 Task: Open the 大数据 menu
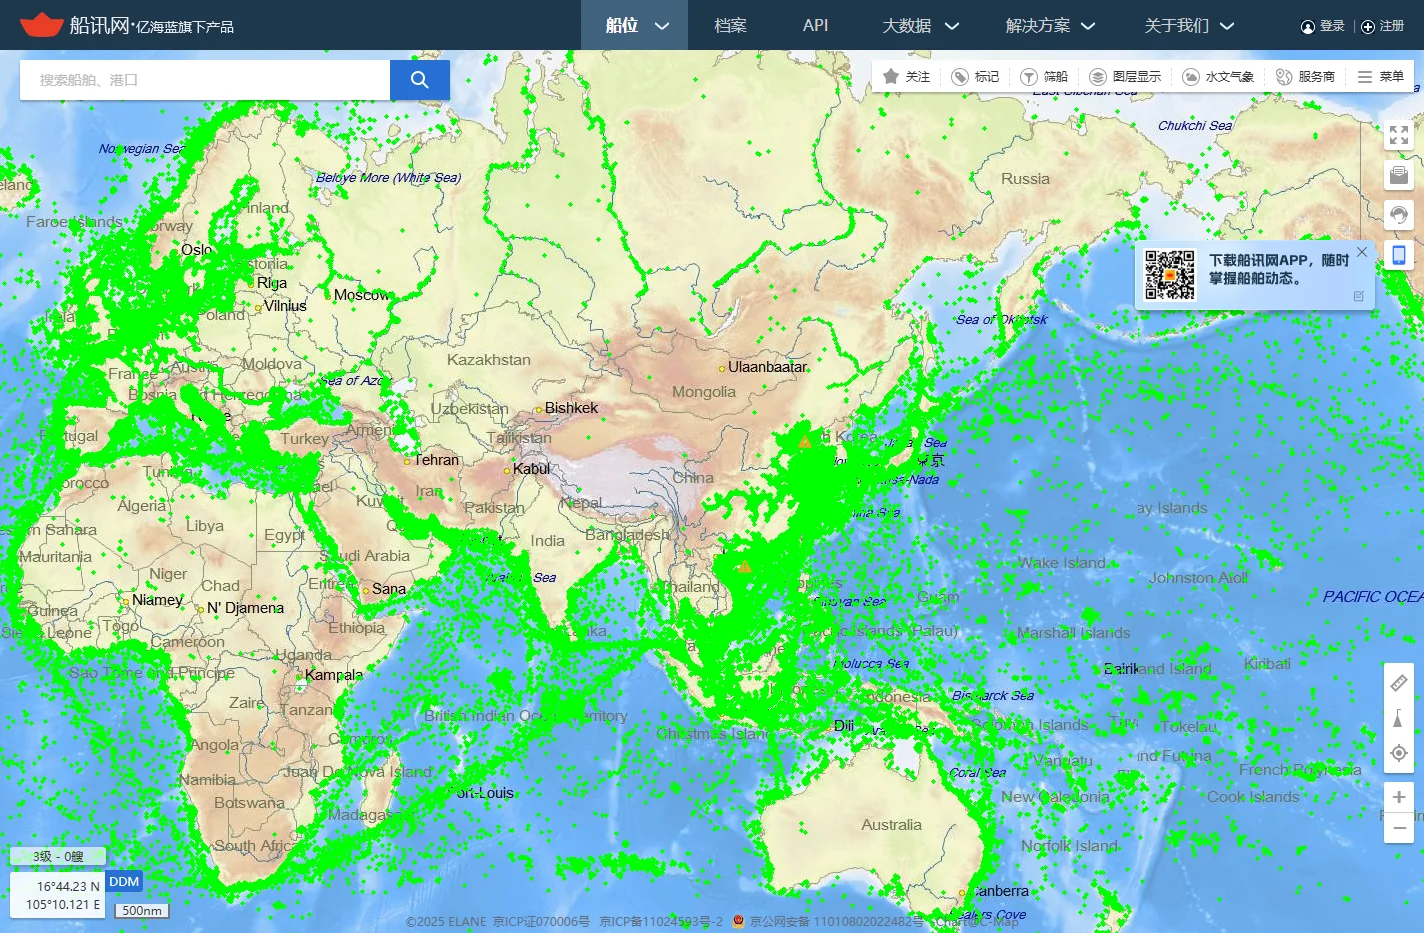(906, 25)
